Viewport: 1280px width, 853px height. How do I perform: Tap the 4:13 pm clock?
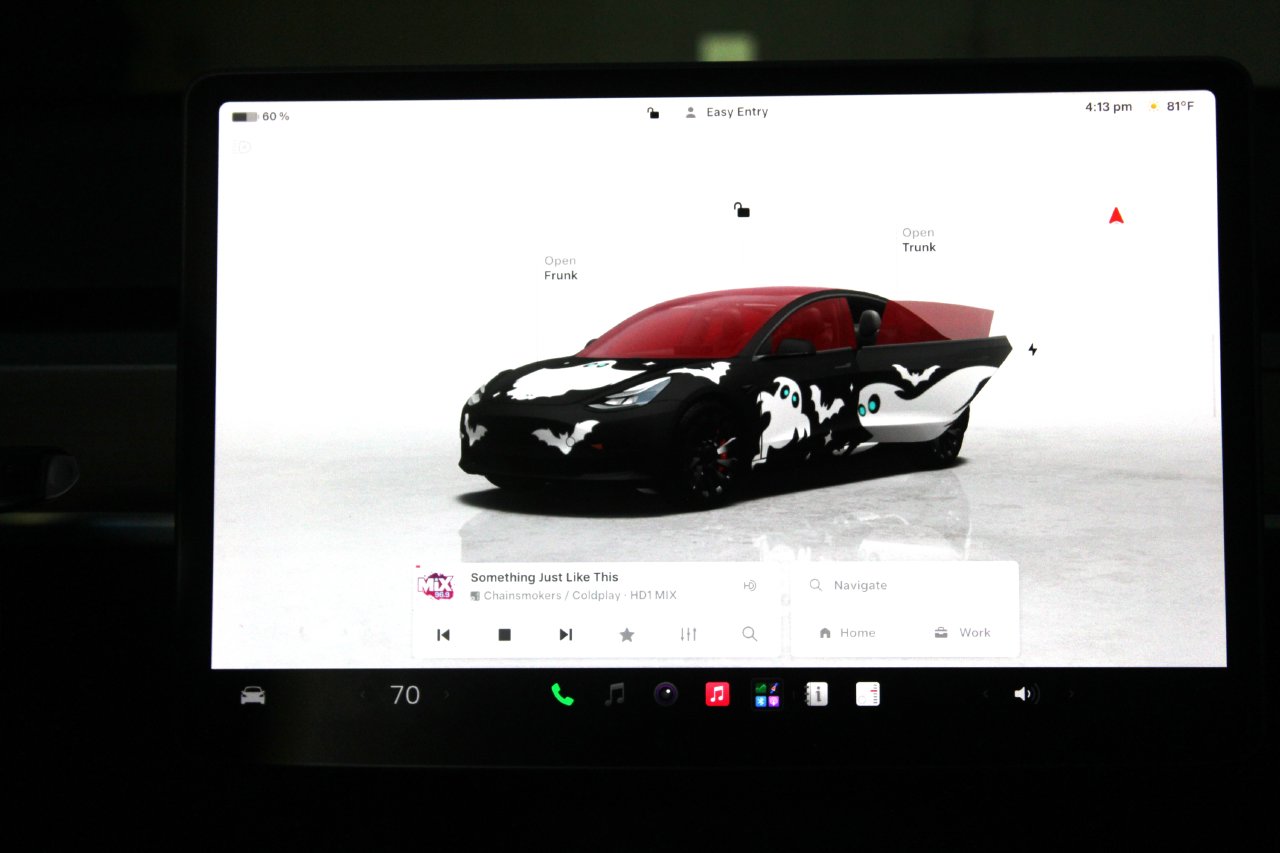click(1108, 107)
